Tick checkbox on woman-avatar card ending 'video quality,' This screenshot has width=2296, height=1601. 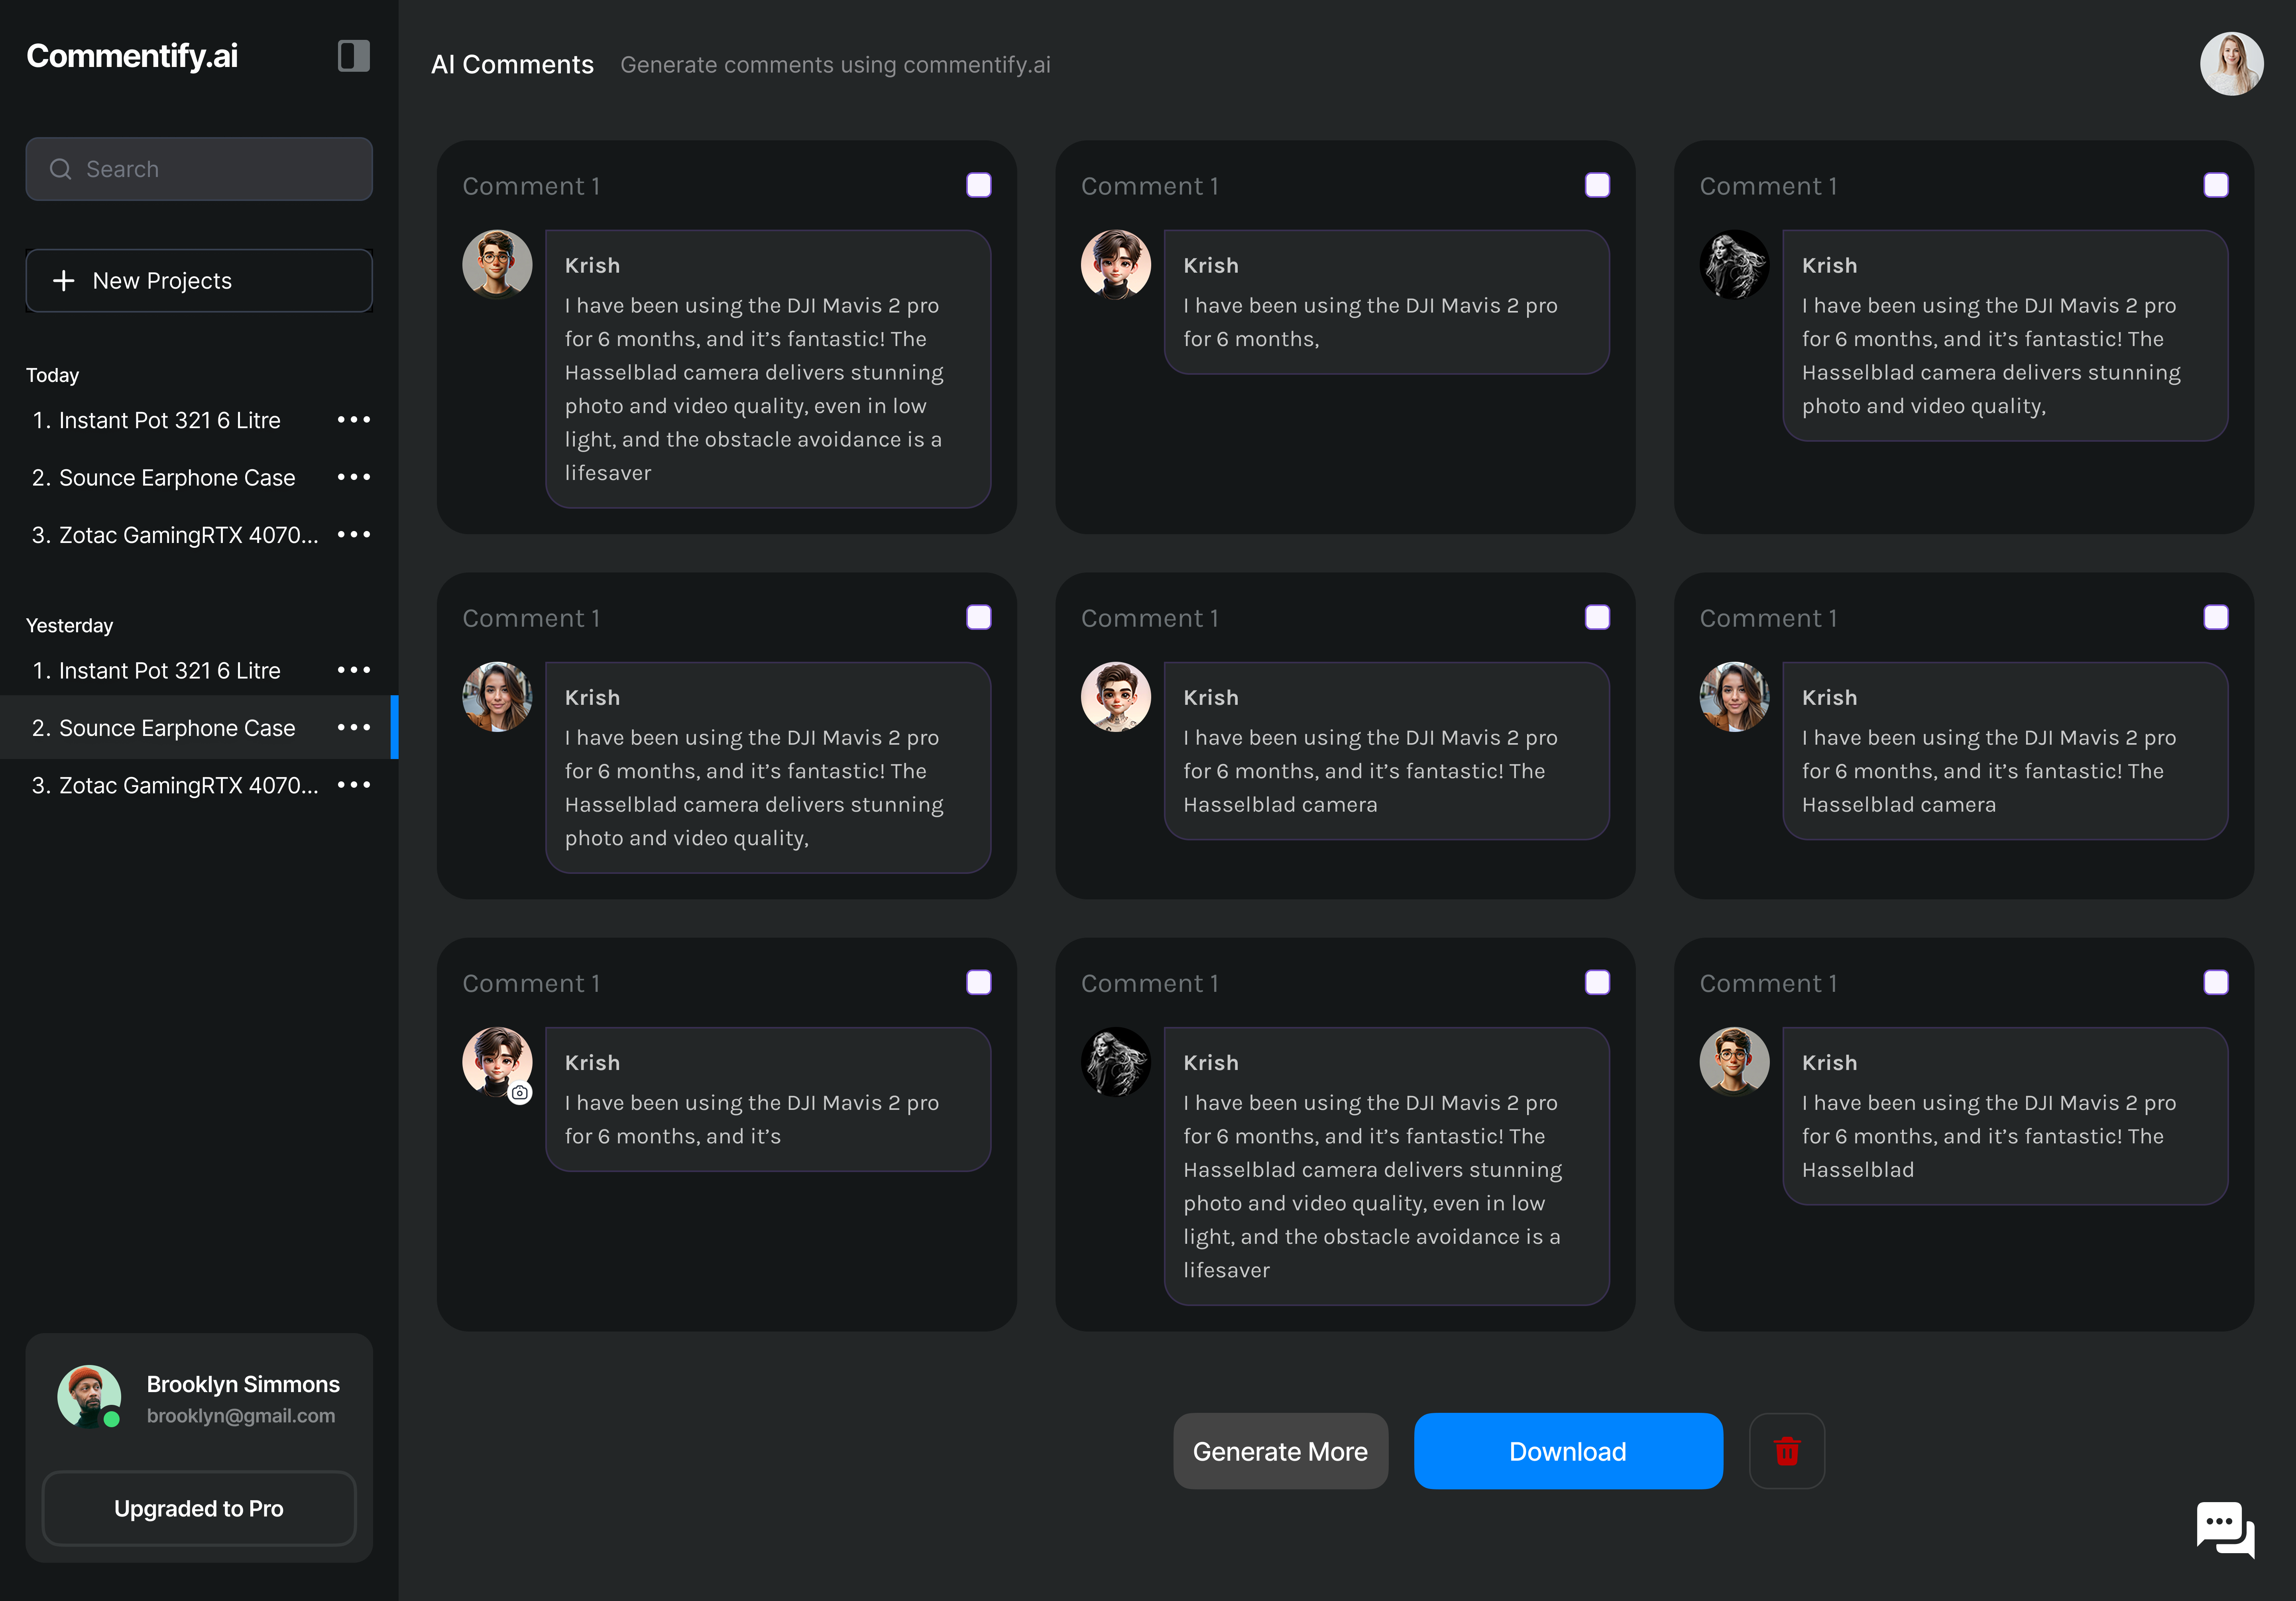(979, 617)
